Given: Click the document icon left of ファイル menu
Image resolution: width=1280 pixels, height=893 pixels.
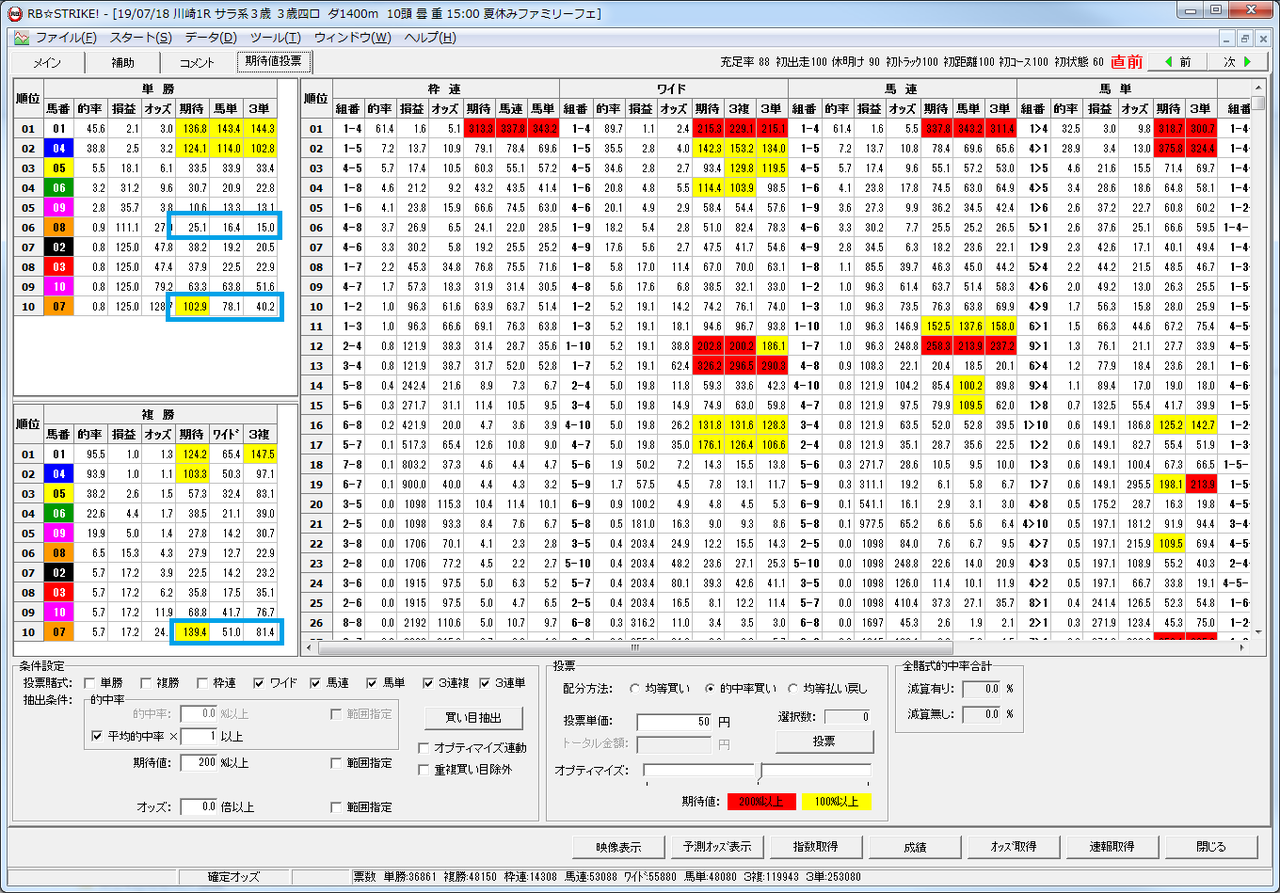Looking at the screenshot, I should point(22,38).
